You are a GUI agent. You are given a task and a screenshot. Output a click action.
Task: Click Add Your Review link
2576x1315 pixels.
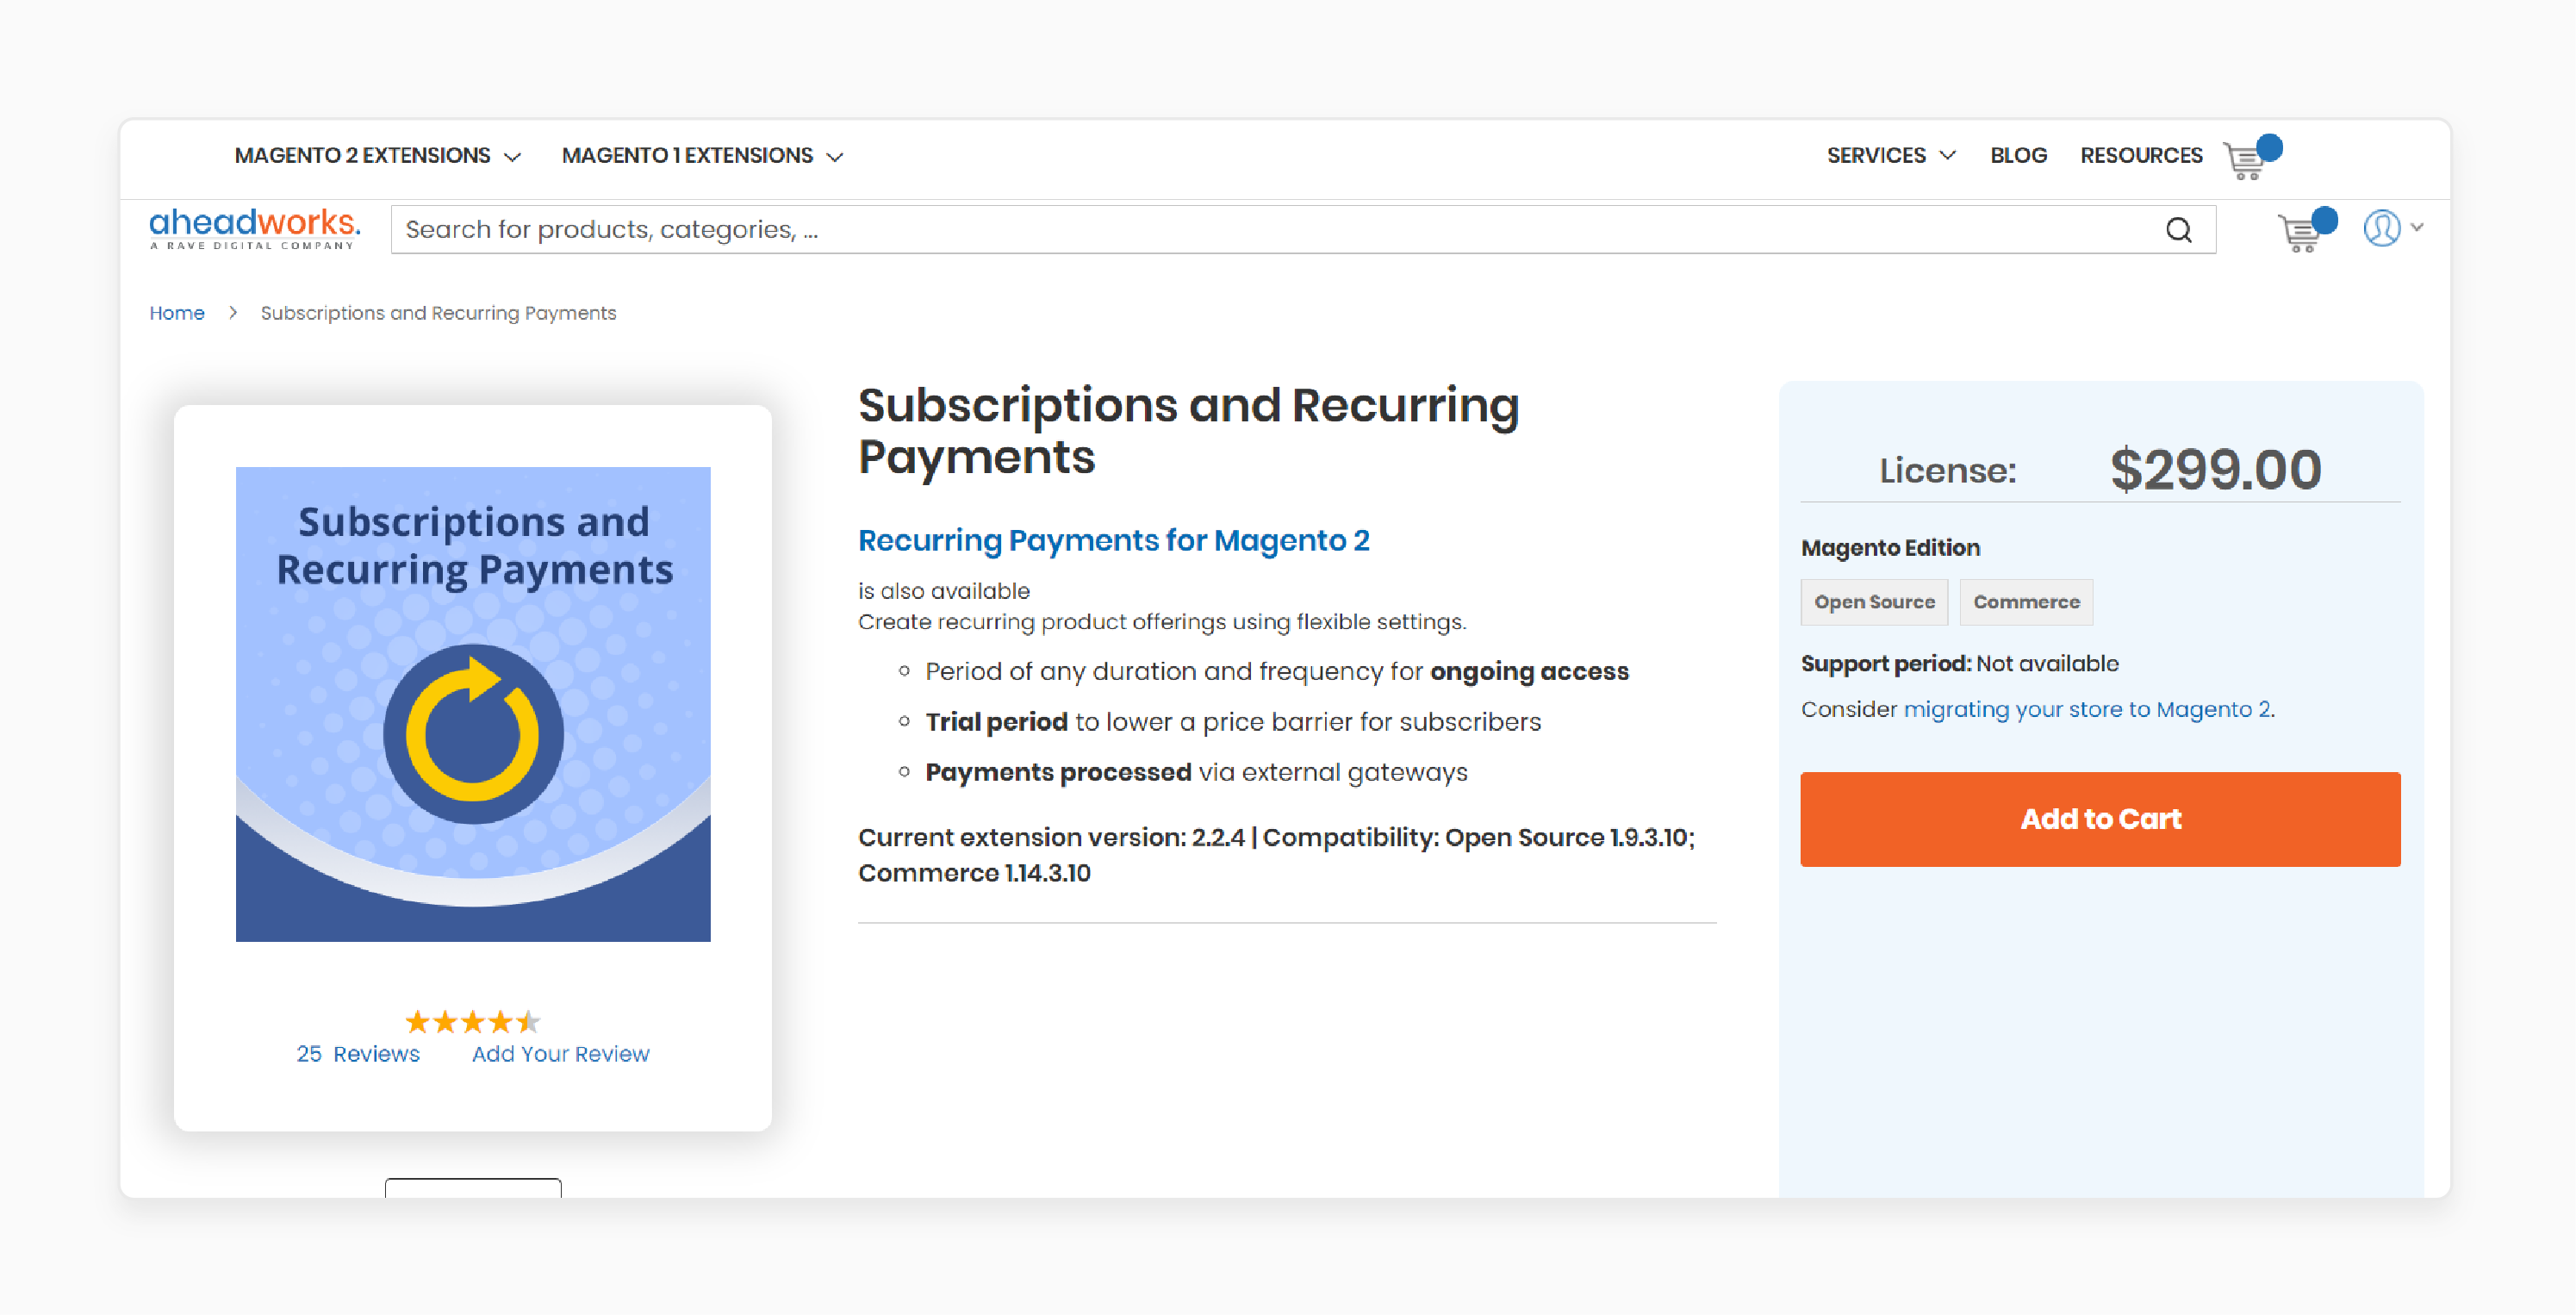click(560, 1054)
